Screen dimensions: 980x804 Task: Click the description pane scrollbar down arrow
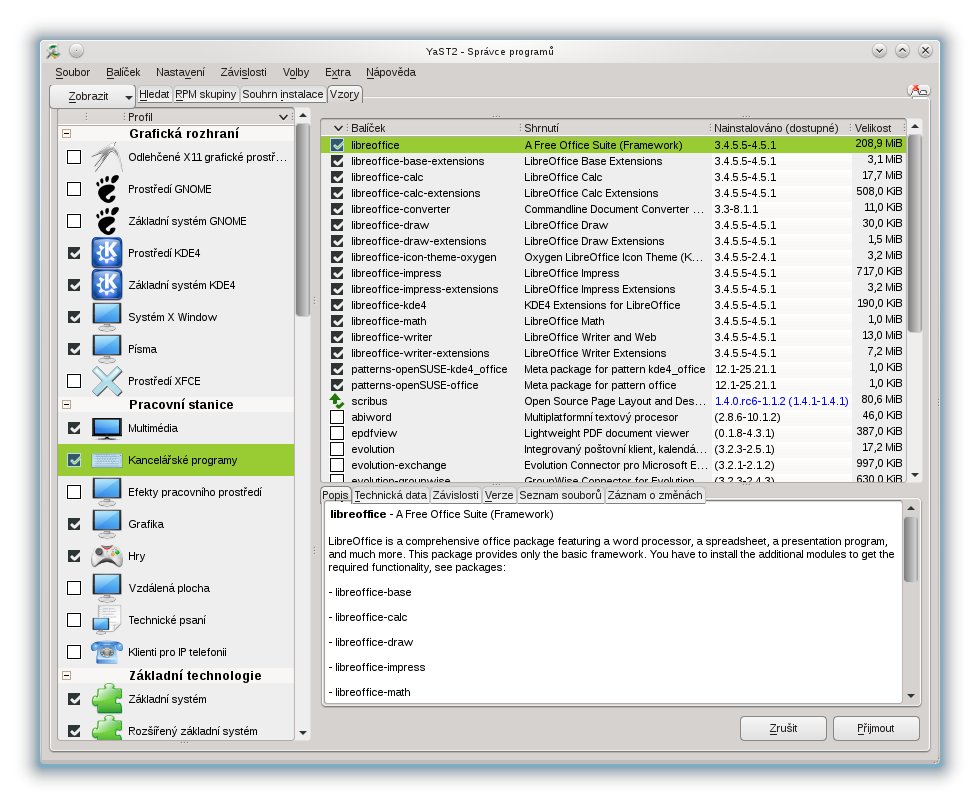point(911,696)
